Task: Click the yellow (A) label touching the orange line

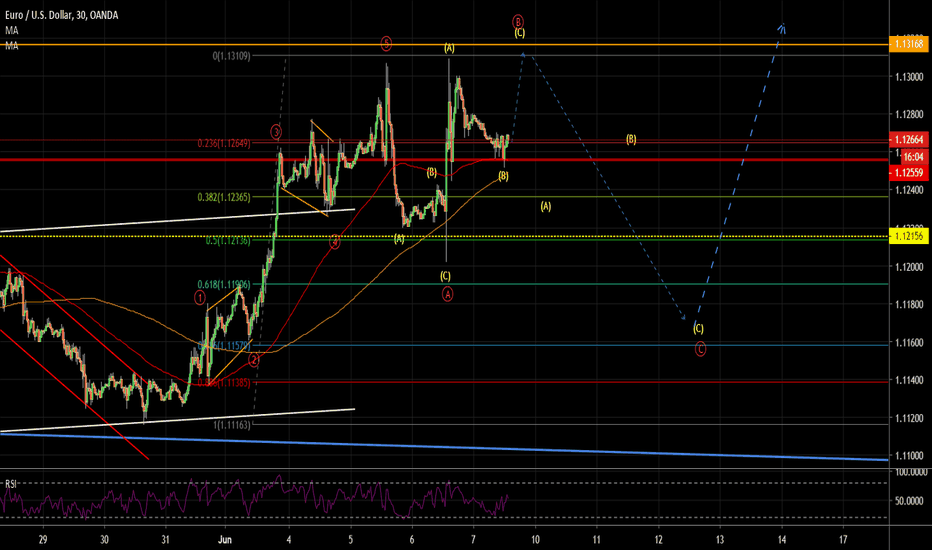Action: (449, 48)
